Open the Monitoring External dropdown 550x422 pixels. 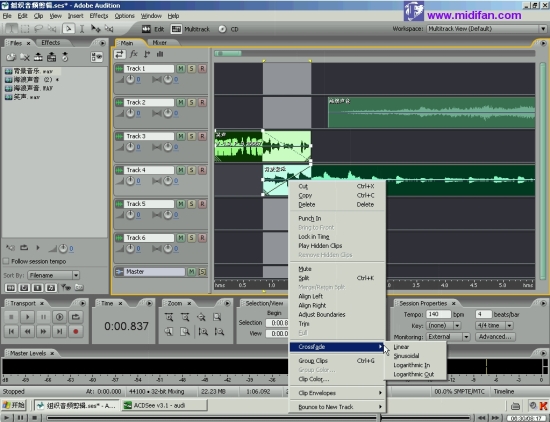coord(466,337)
